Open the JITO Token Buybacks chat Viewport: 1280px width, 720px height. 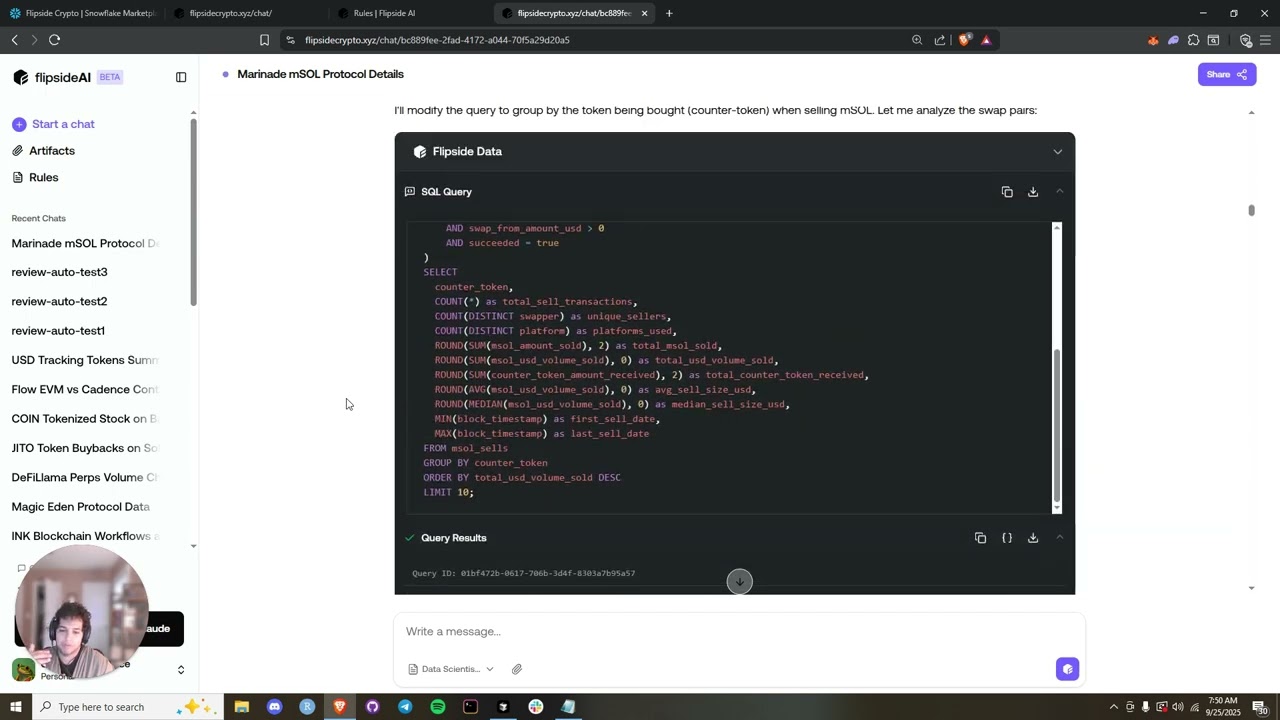point(85,448)
